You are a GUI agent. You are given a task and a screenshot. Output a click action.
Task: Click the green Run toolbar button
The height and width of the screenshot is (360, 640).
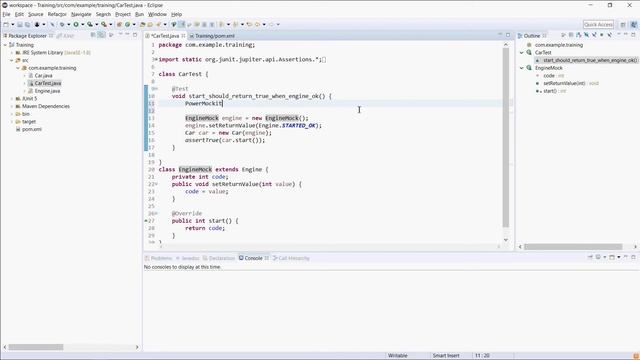coord(76,24)
